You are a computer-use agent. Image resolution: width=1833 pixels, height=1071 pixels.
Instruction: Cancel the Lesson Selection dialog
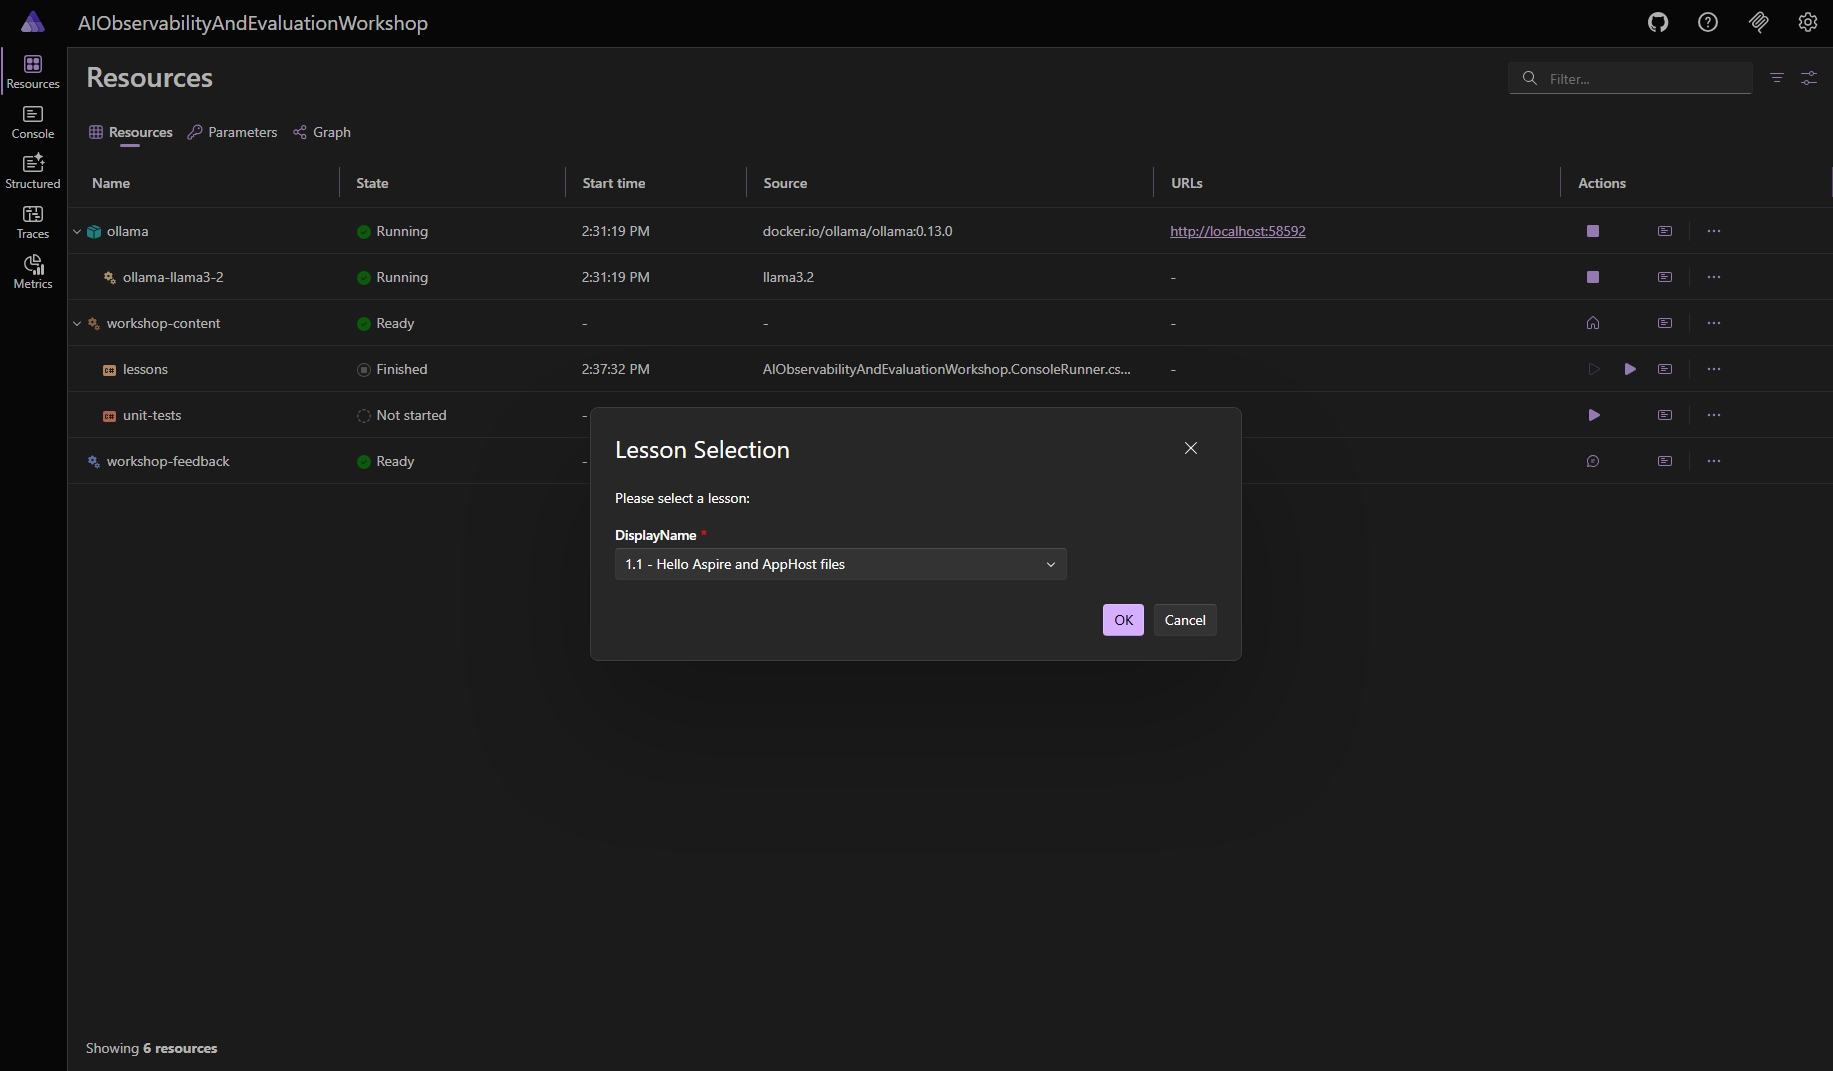1184,620
